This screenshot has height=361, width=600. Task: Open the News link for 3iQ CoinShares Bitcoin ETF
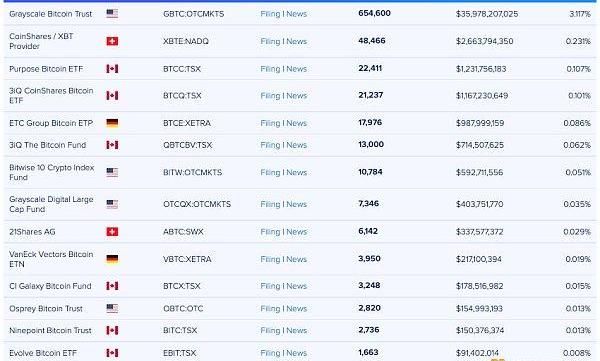(297, 95)
